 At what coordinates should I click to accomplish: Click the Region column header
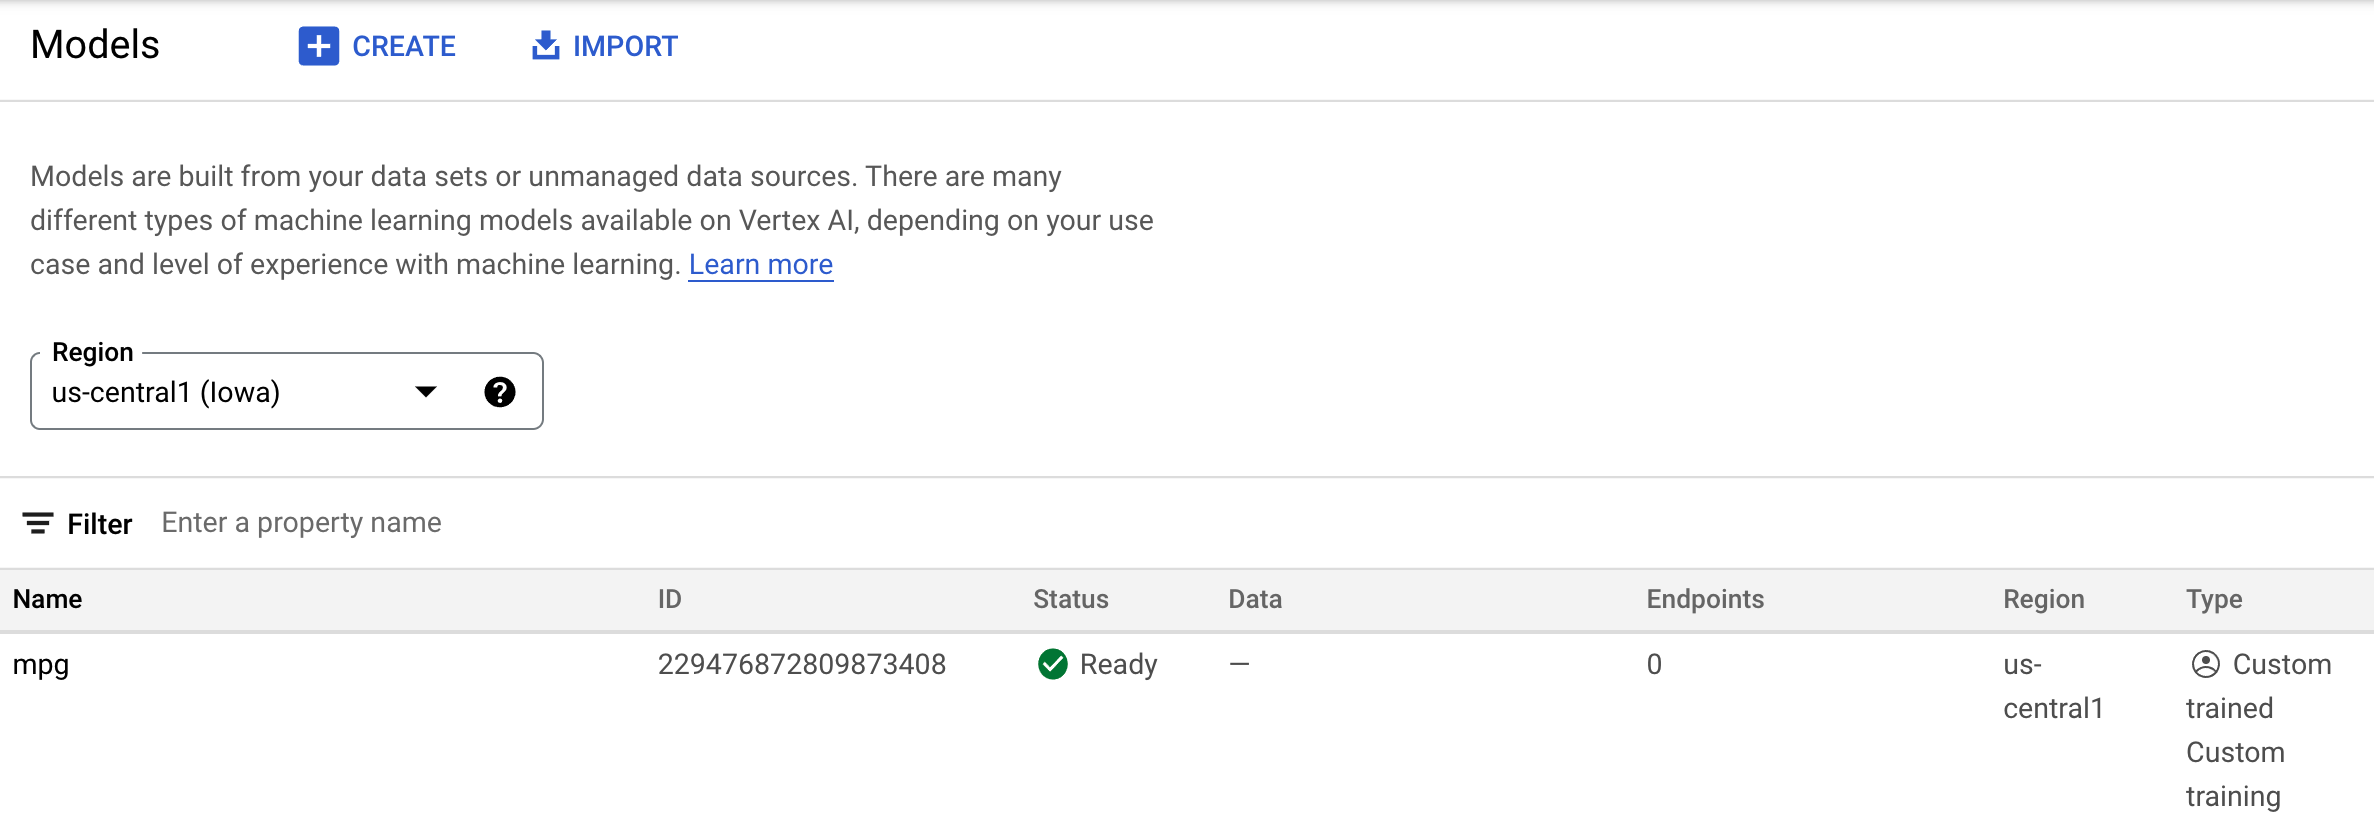tap(2043, 599)
